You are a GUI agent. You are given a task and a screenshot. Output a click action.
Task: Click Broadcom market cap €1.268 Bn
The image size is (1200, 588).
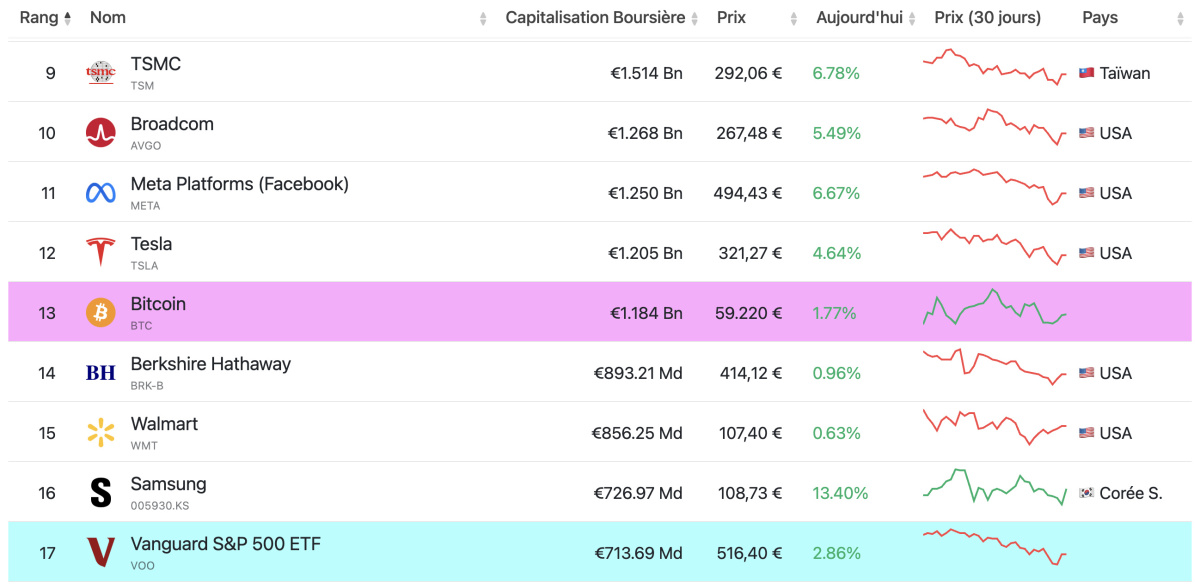pos(646,133)
